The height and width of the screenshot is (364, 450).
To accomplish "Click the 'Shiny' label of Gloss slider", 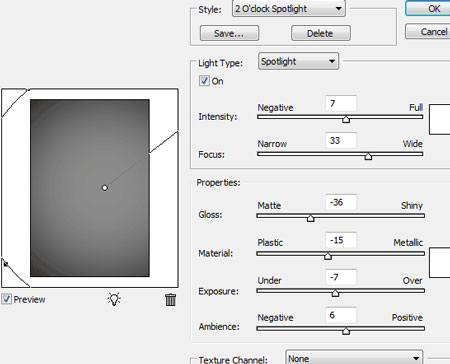I will point(412,205).
